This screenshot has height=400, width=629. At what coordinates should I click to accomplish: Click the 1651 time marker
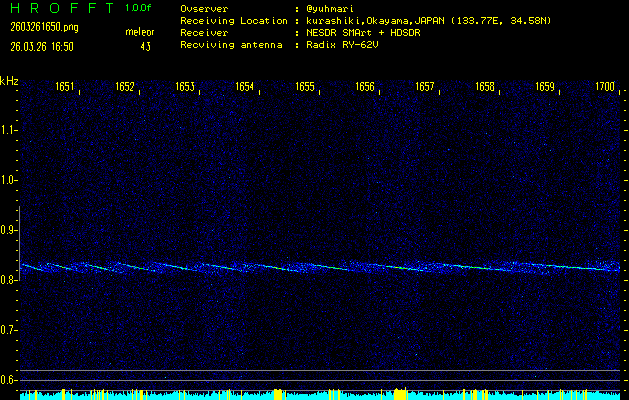pos(65,87)
